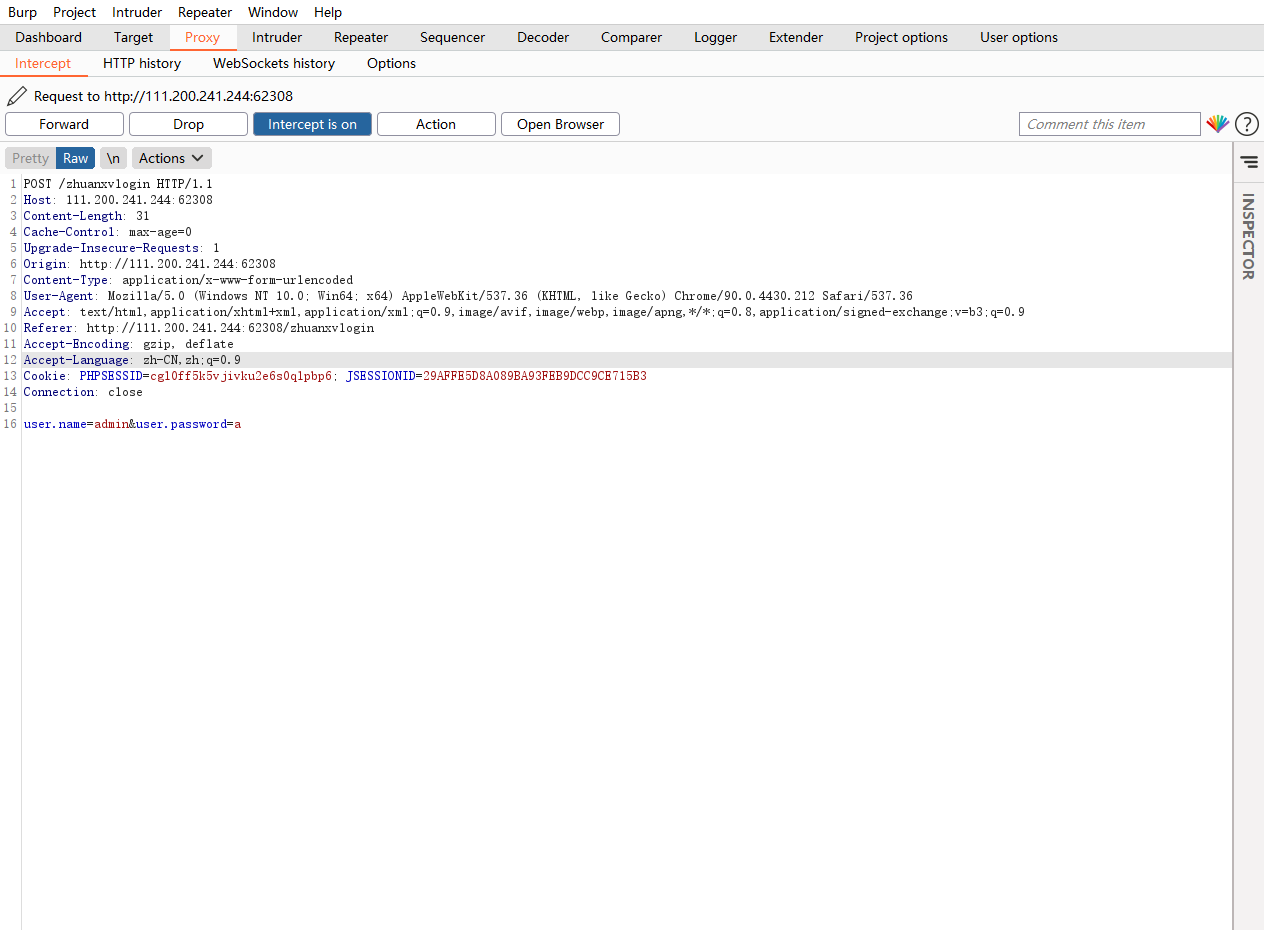The height and width of the screenshot is (930, 1264).
Task: Open the Project menu
Action: click(x=74, y=12)
